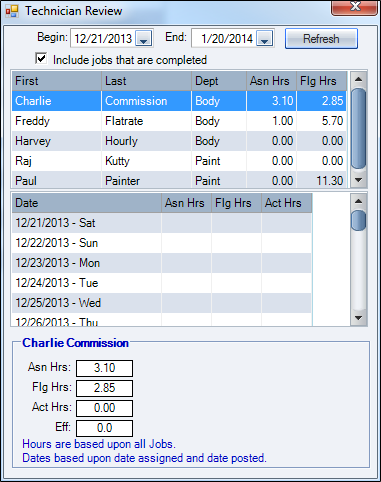
Task: Click the Technician Review window icon
Action: 12,11
